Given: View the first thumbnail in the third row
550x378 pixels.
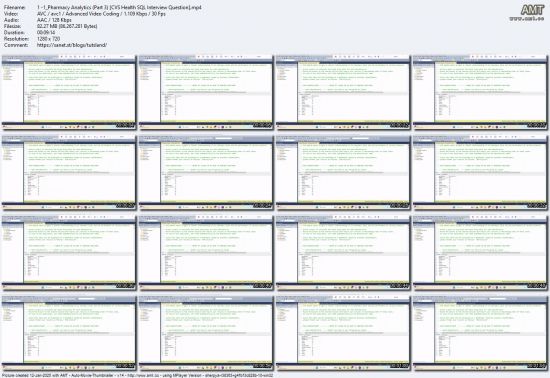Looking at the screenshot, I should tap(69, 252).
